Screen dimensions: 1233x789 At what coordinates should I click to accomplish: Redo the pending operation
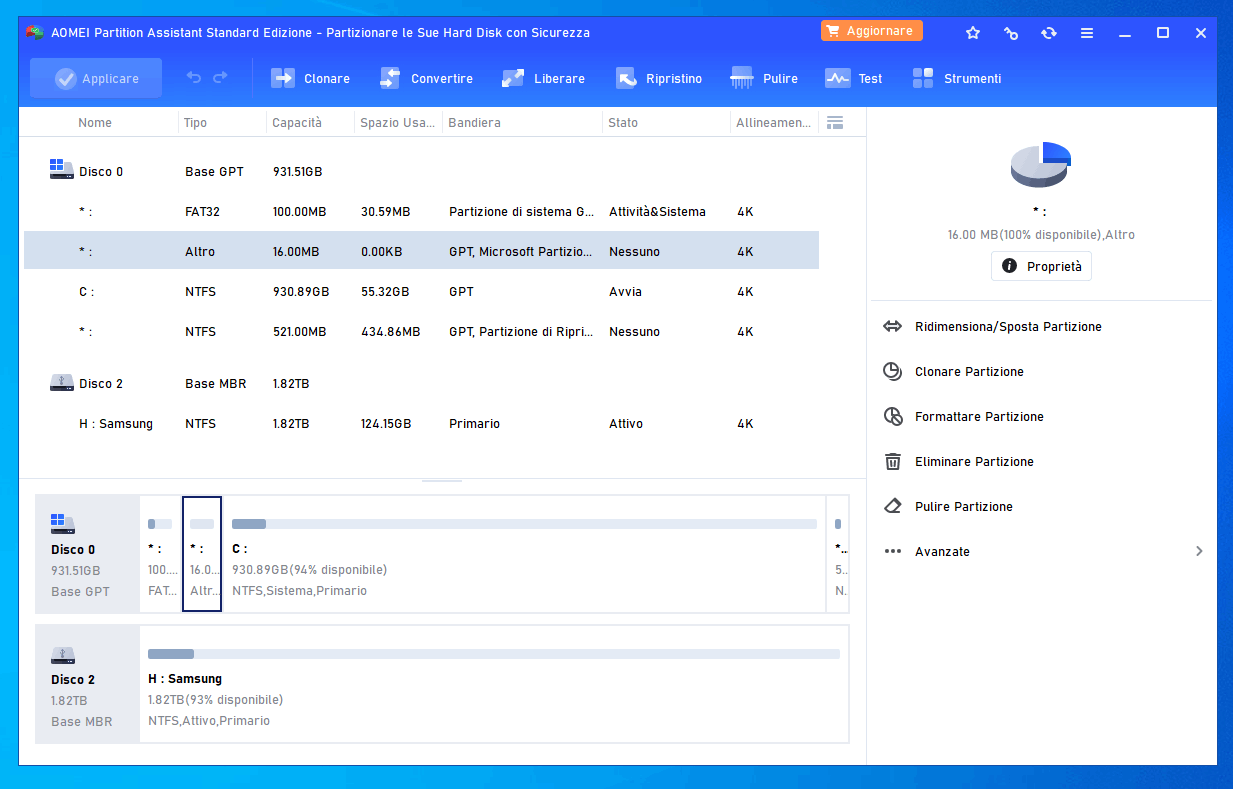(x=221, y=77)
